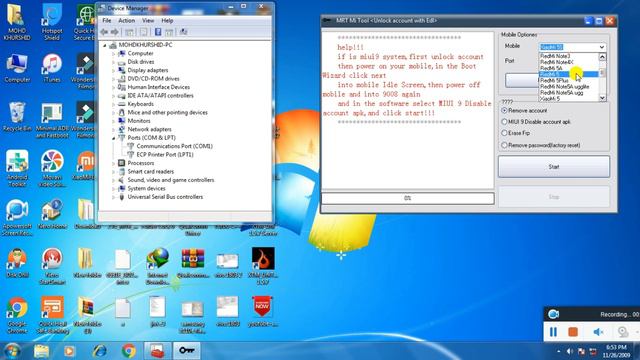The width and height of the screenshot is (640, 360).
Task: Click the red toolbox taskbar icon
Action: 158,351
